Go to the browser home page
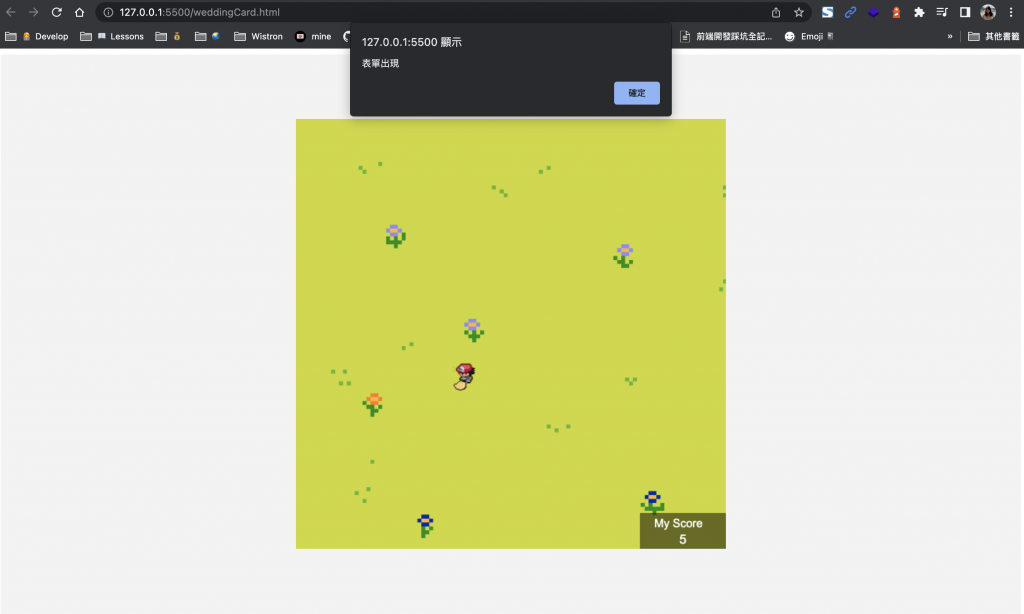The image size is (1024, 614). (79, 12)
